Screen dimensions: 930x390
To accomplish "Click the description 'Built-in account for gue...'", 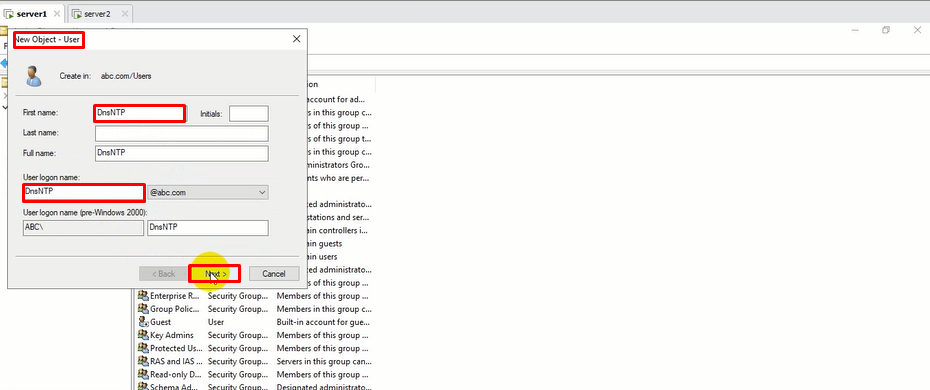I will (x=324, y=322).
